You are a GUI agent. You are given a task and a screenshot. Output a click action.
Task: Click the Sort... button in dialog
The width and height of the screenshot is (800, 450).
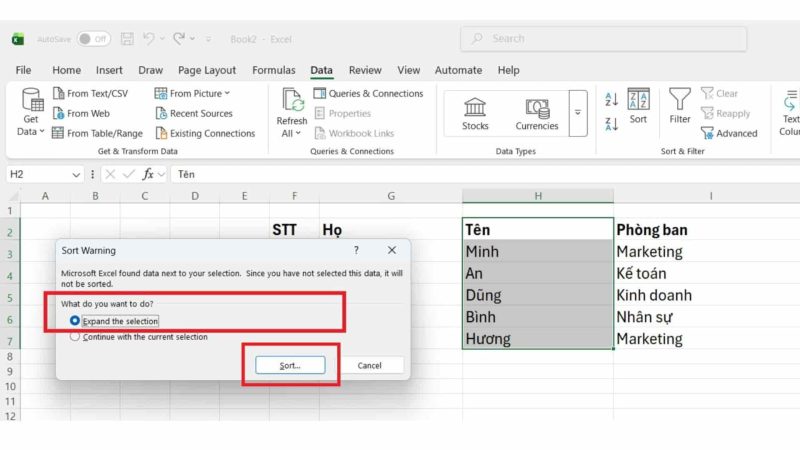(290, 365)
